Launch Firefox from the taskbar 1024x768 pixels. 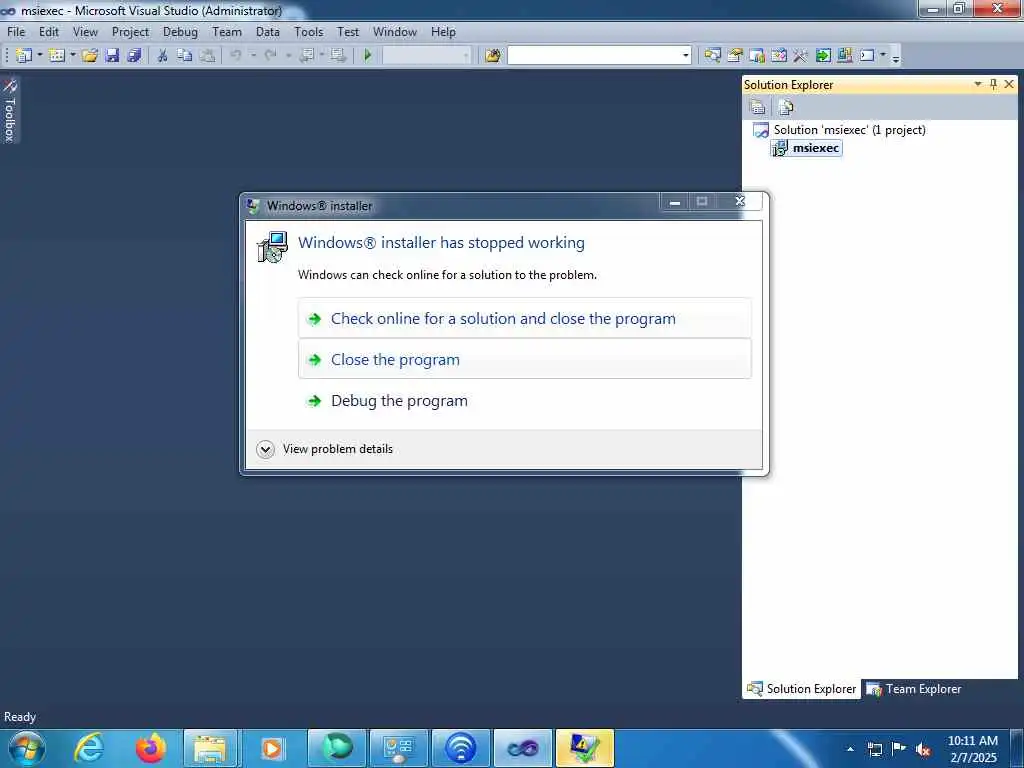(151, 748)
